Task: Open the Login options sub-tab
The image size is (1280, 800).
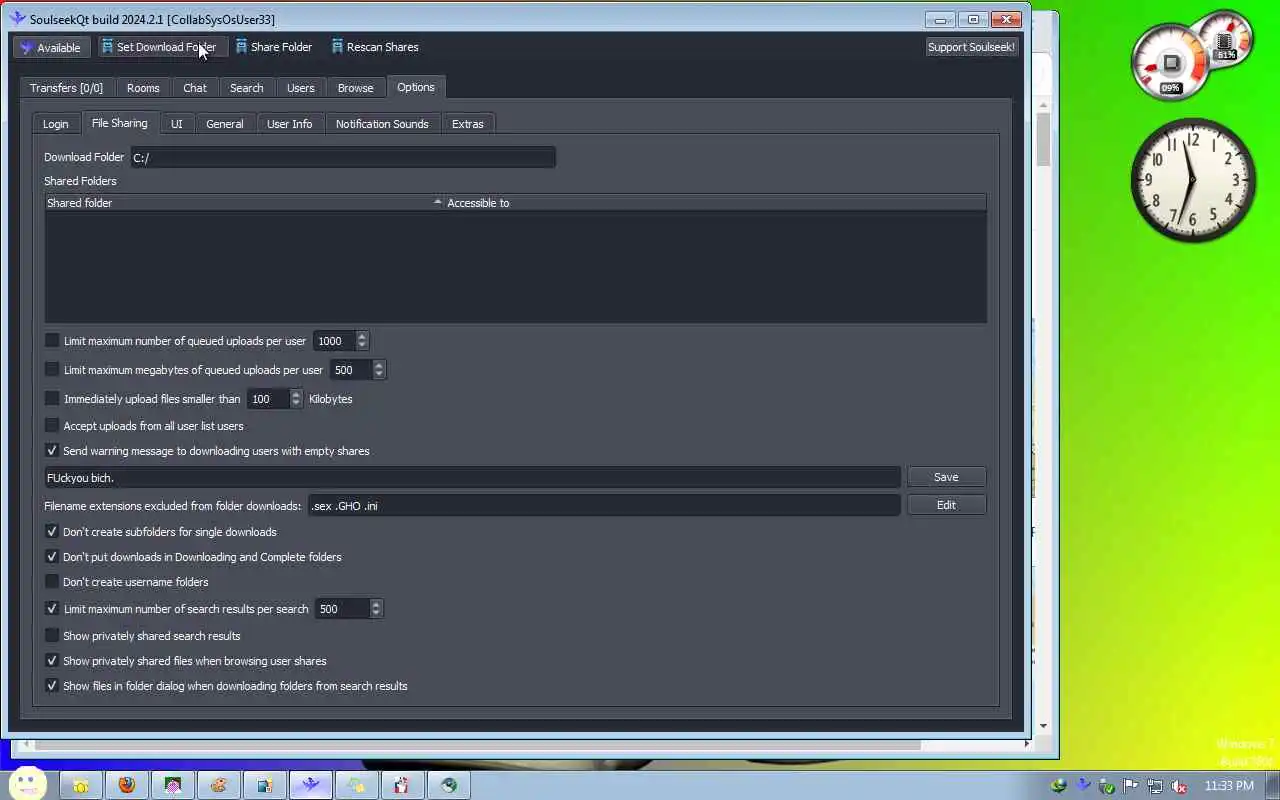Action: point(56,124)
